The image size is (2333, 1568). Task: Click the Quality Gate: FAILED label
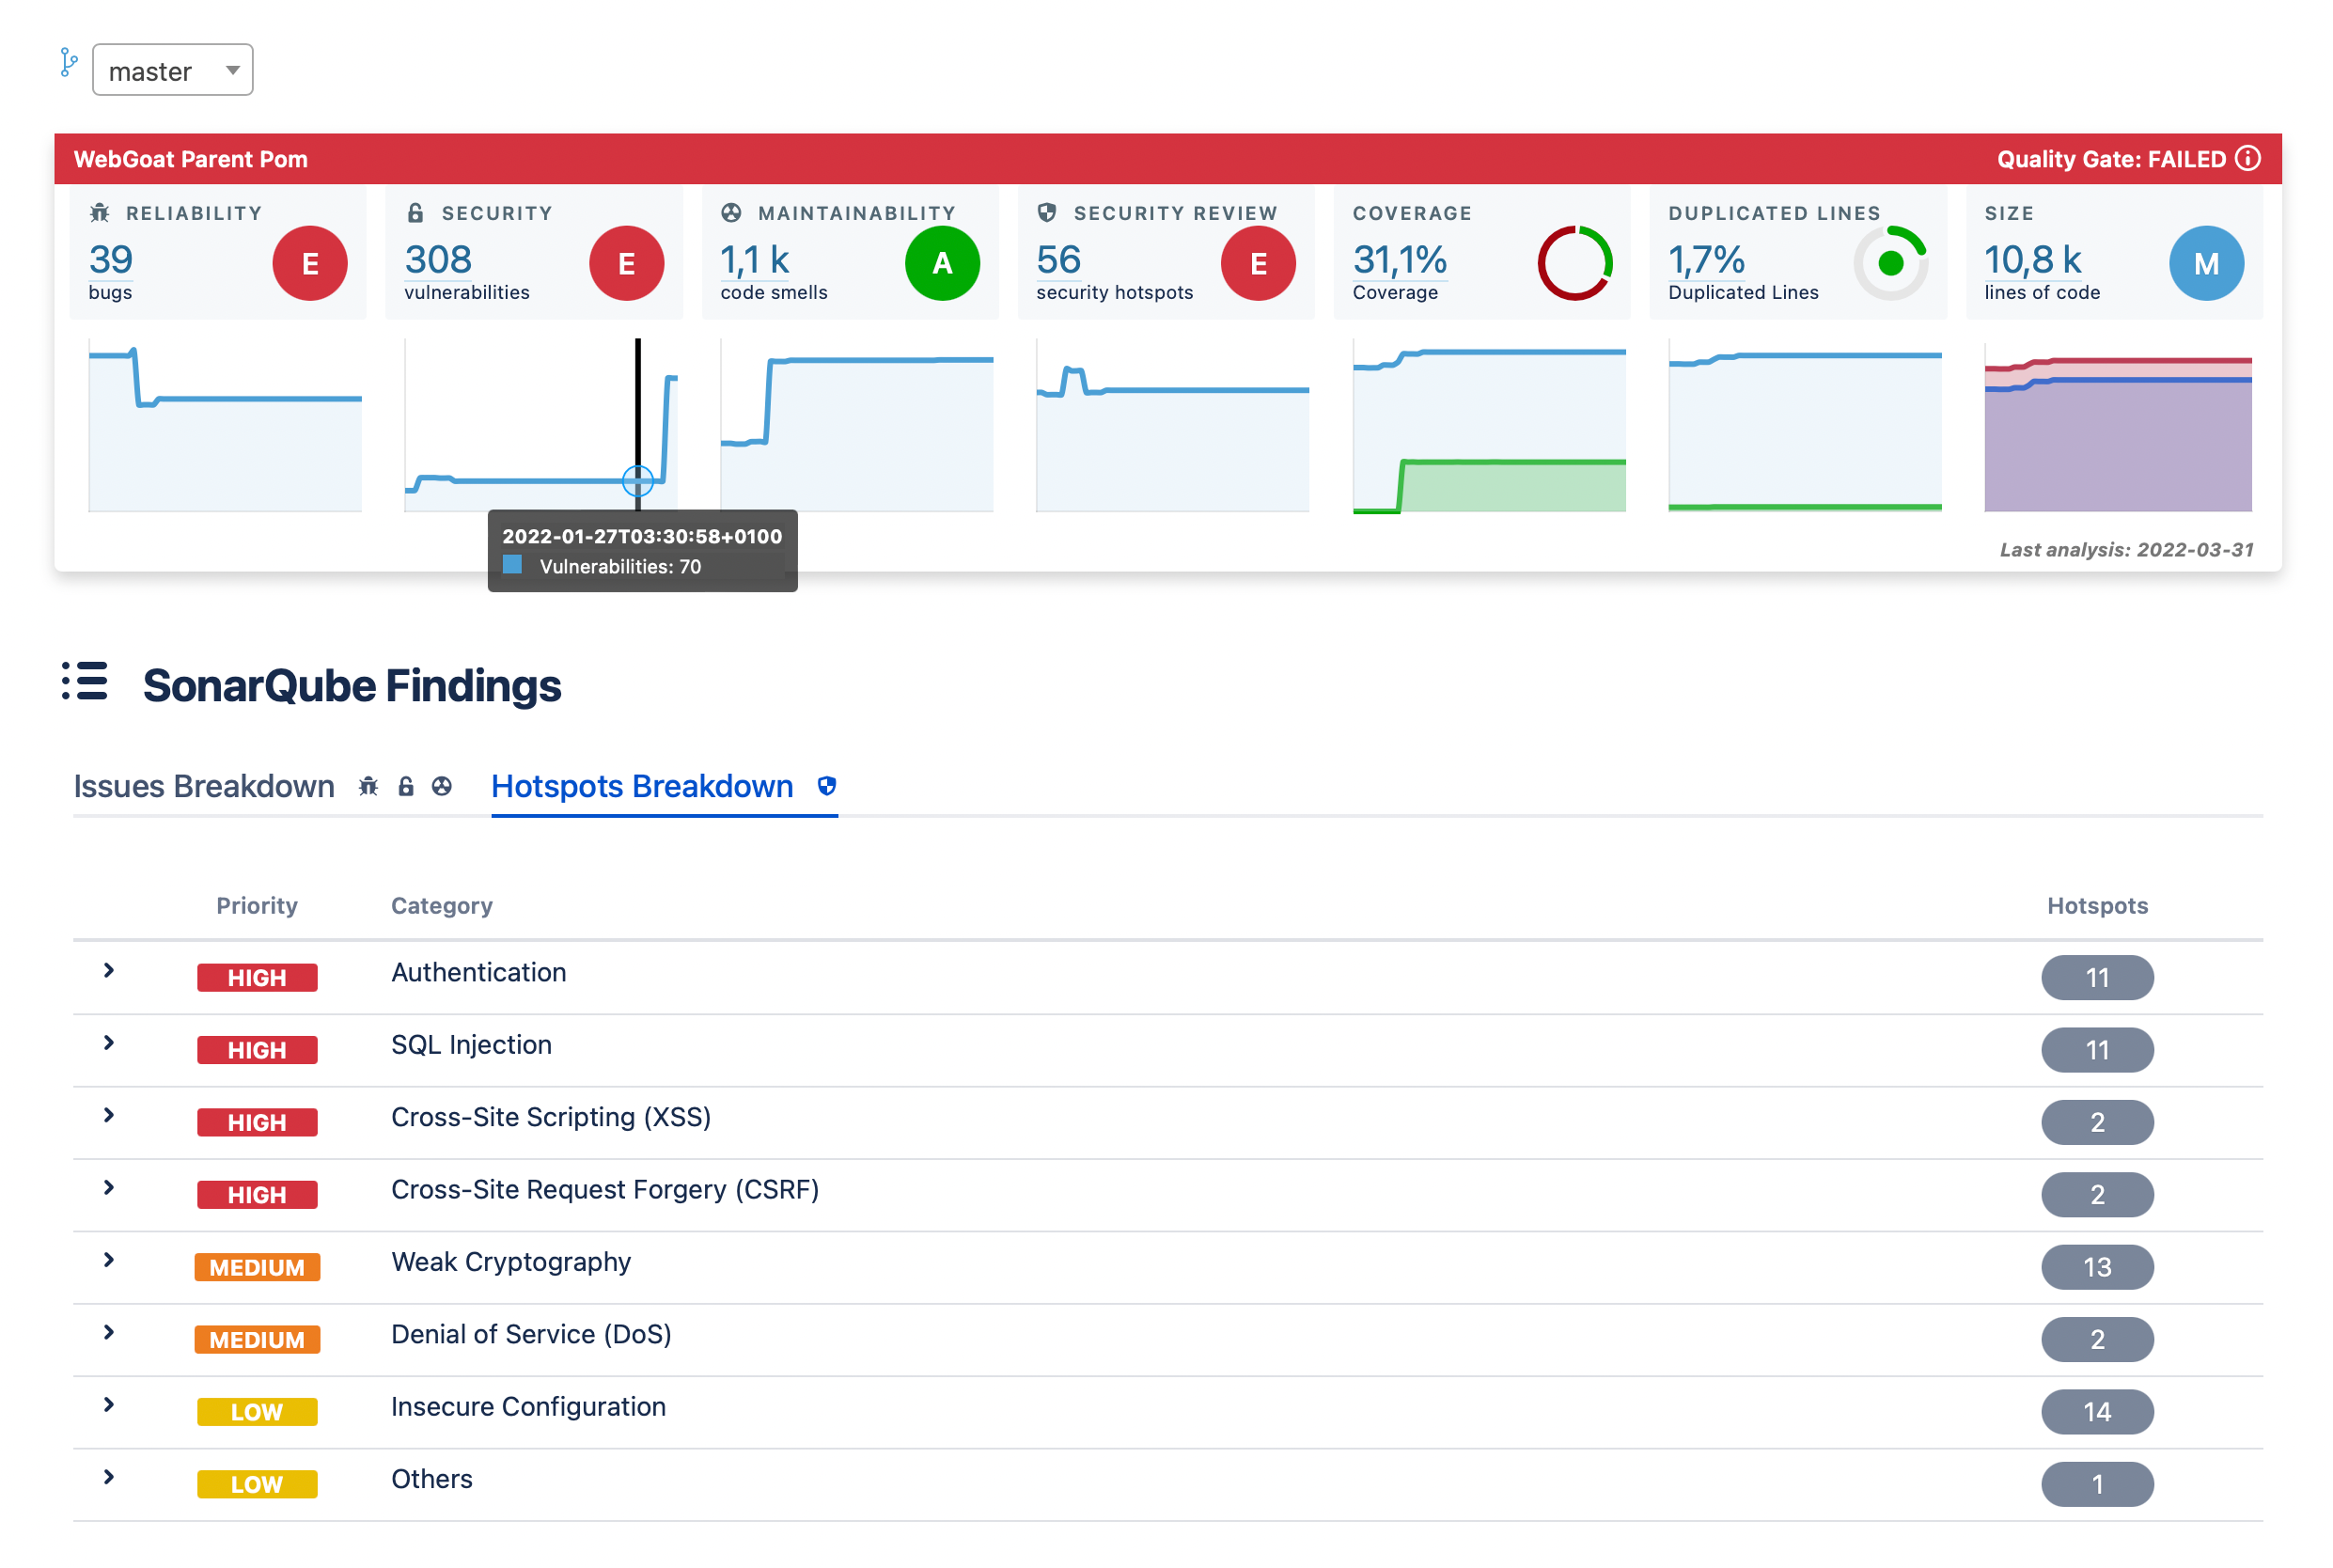point(2111,159)
